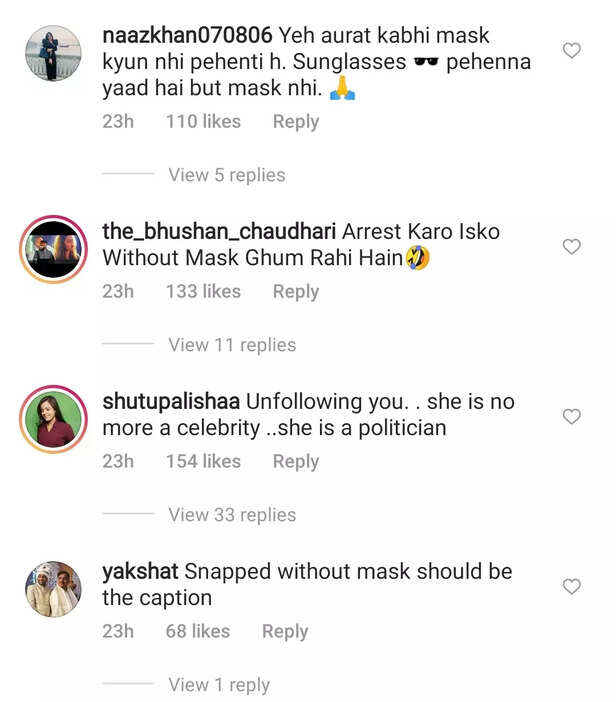See who gave 154 likes

pos(203,462)
